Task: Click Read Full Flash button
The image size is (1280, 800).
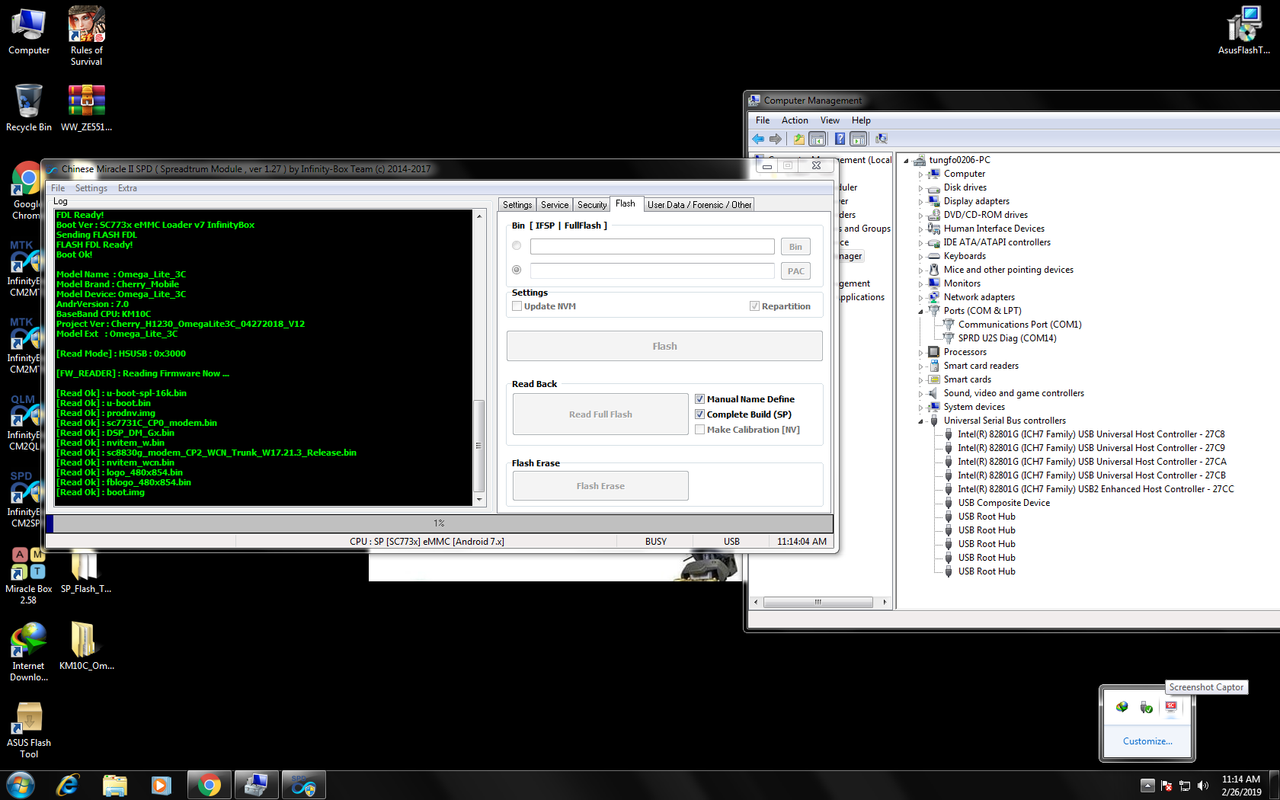Action: [x=601, y=414]
